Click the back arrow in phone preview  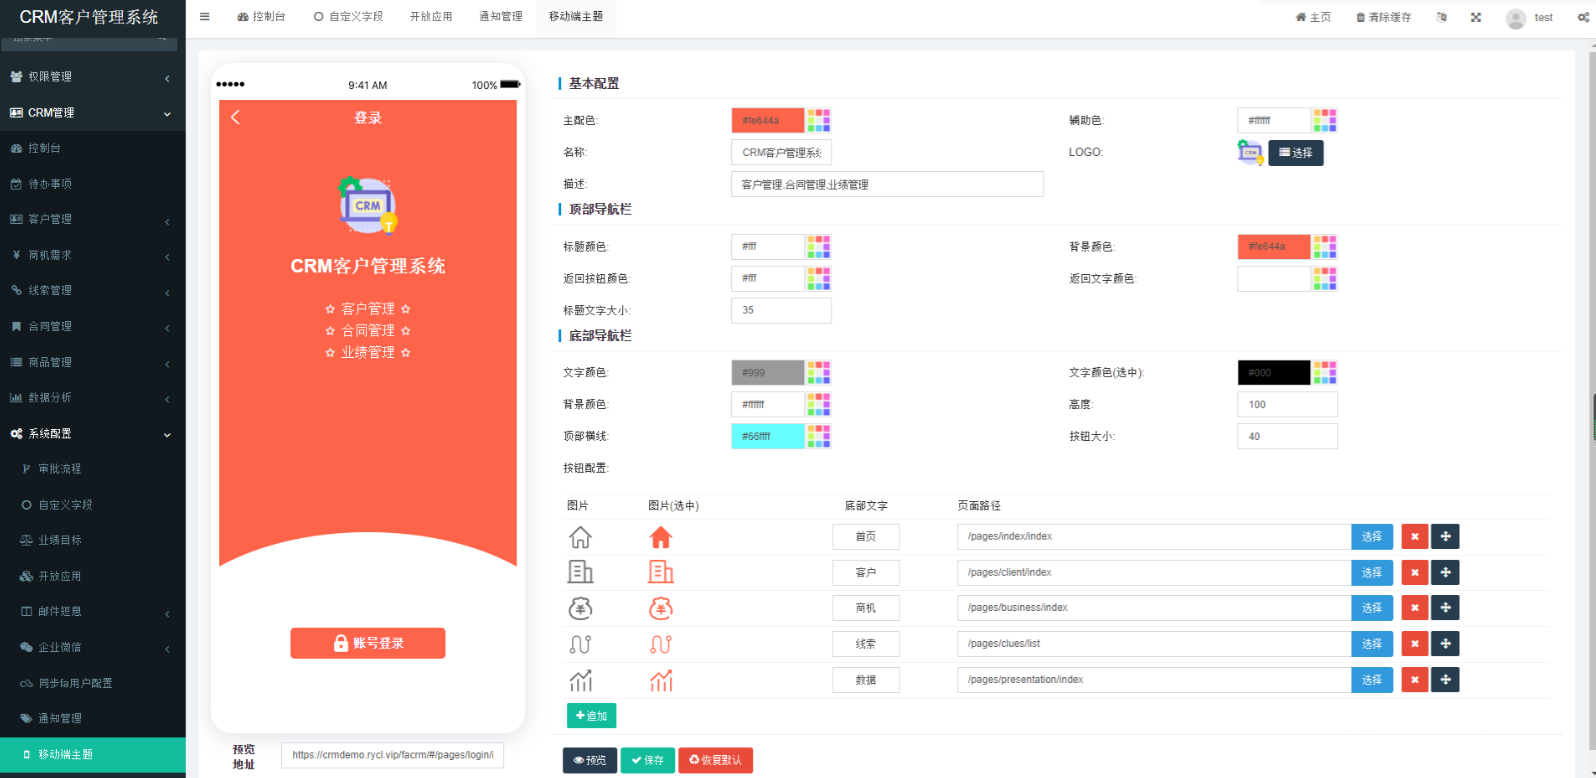(x=236, y=118)
